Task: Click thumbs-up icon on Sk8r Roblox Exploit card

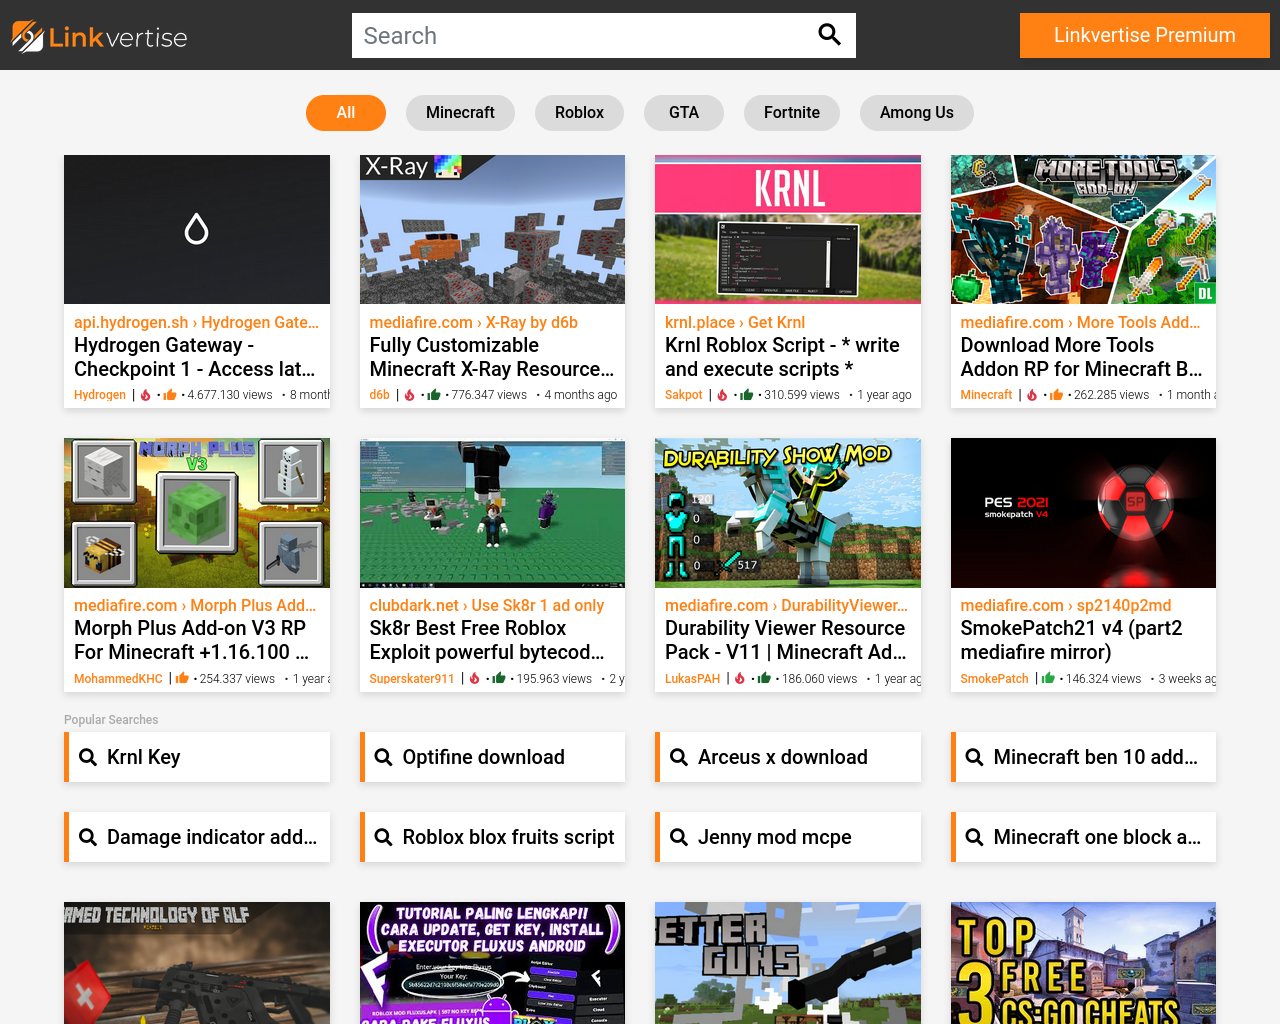Action: 499,678
